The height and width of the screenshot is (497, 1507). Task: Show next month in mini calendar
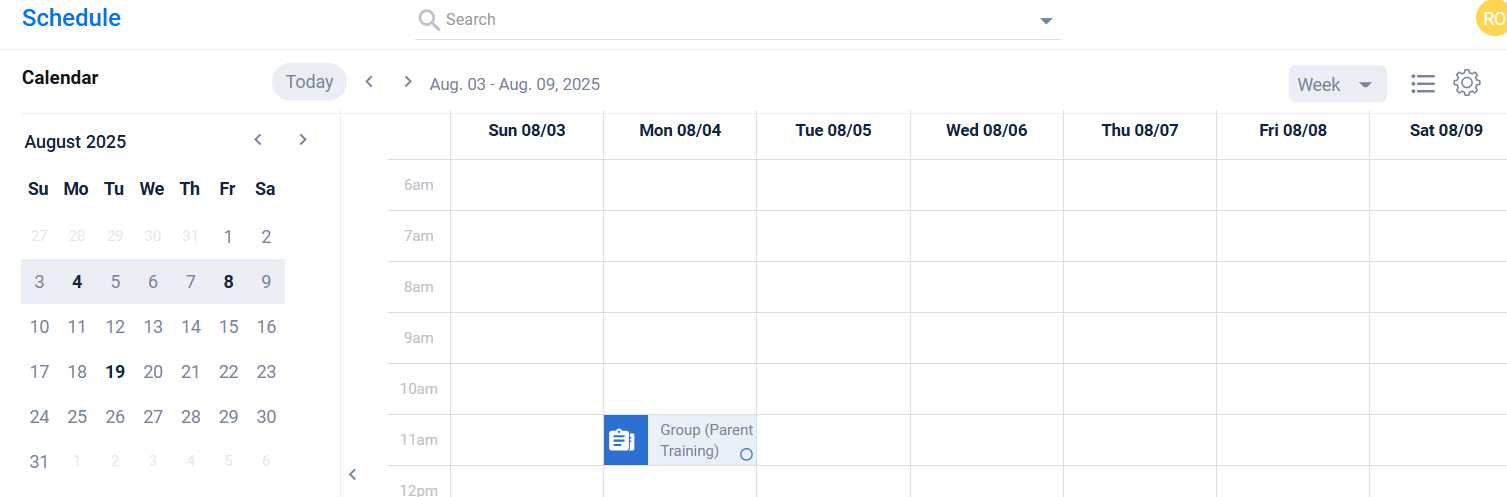pyautogui.click(x=303, y=140)
